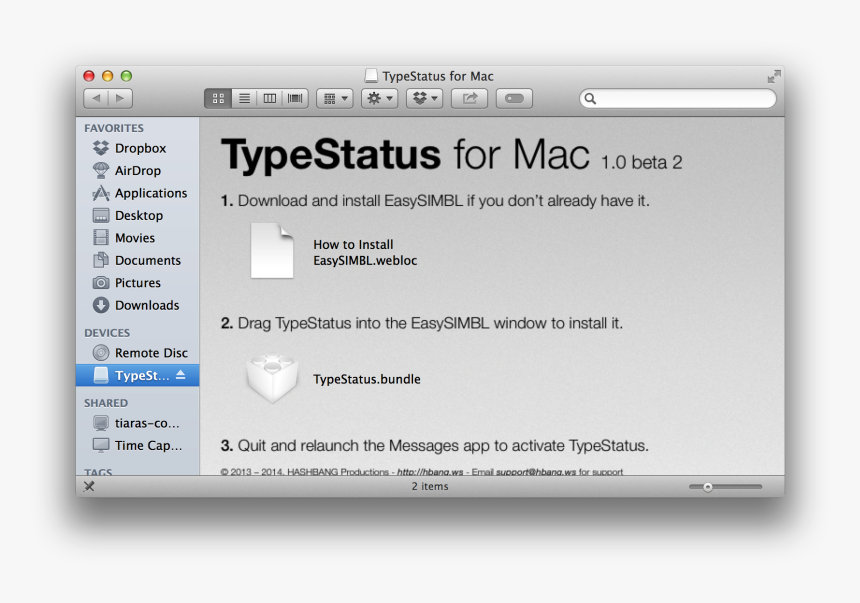860x603 pixels.
Task: Click the "2 items" status bar text
Action: [430, 487]
